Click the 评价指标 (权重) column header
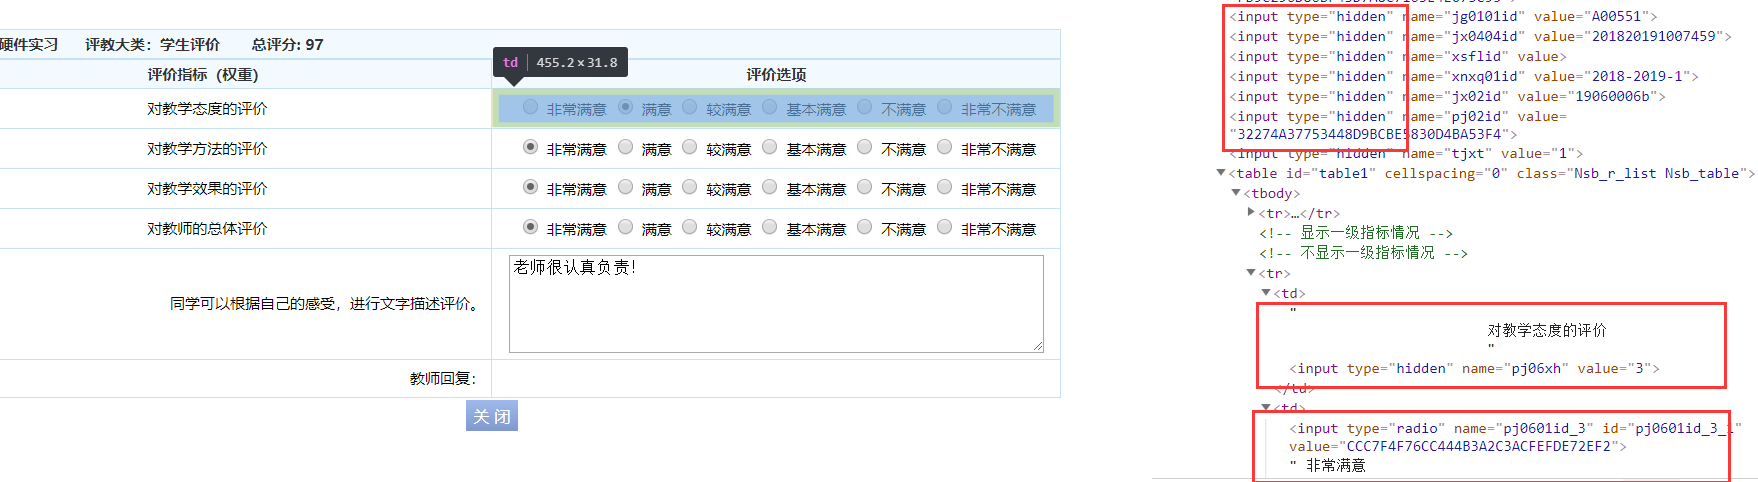This screenshot has width=1758, height=482. 203,74
